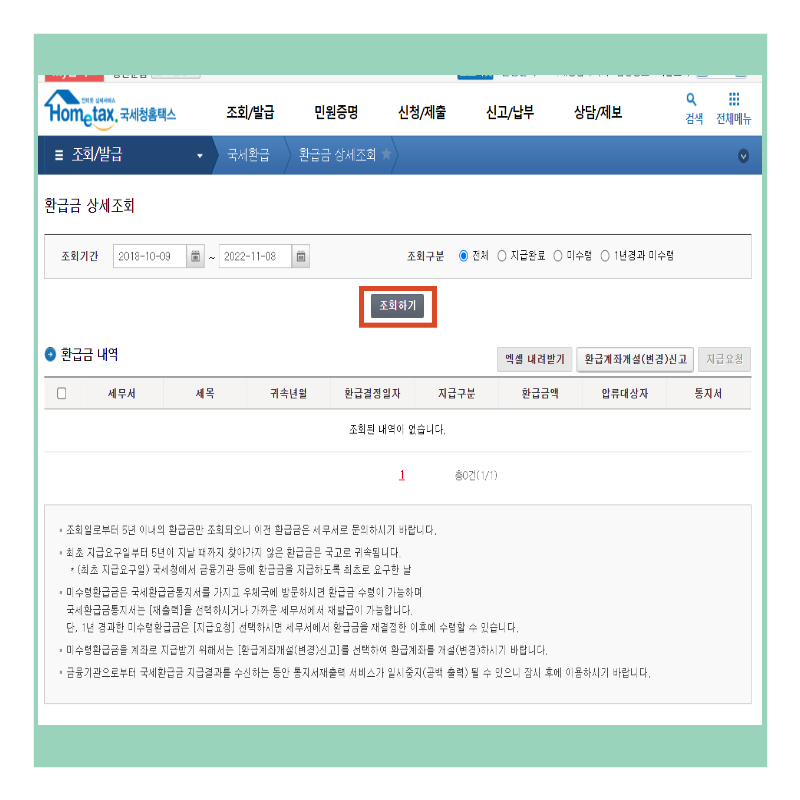Click the 검색 search icon
The width and height of the screenshot is (800, 800).
point(690,101)
